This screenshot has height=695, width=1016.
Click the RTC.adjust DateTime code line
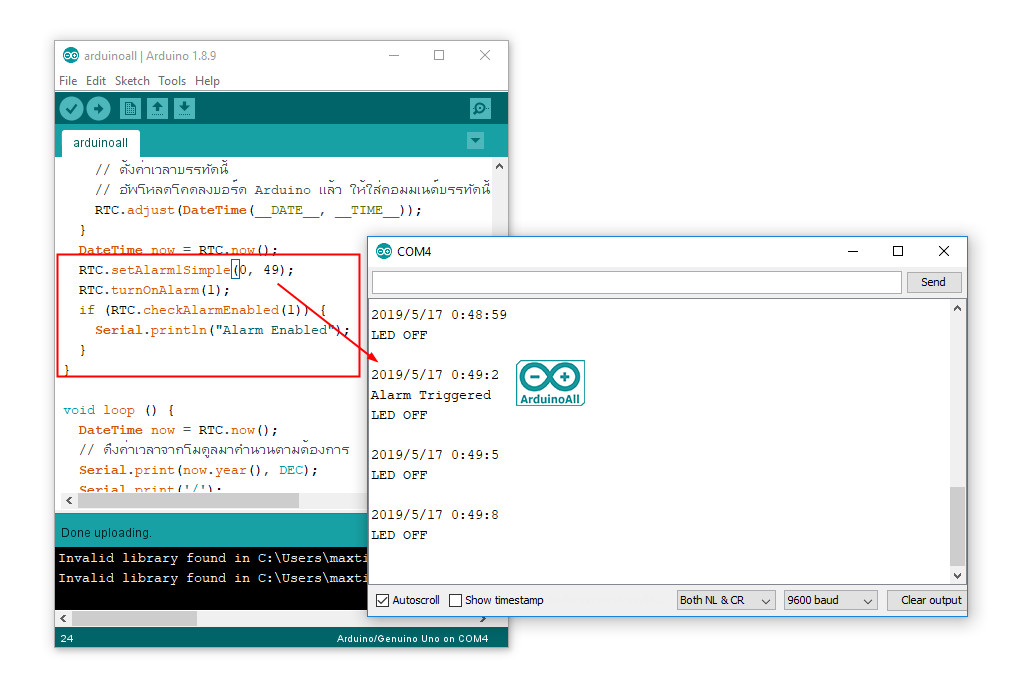click(258, 211)
